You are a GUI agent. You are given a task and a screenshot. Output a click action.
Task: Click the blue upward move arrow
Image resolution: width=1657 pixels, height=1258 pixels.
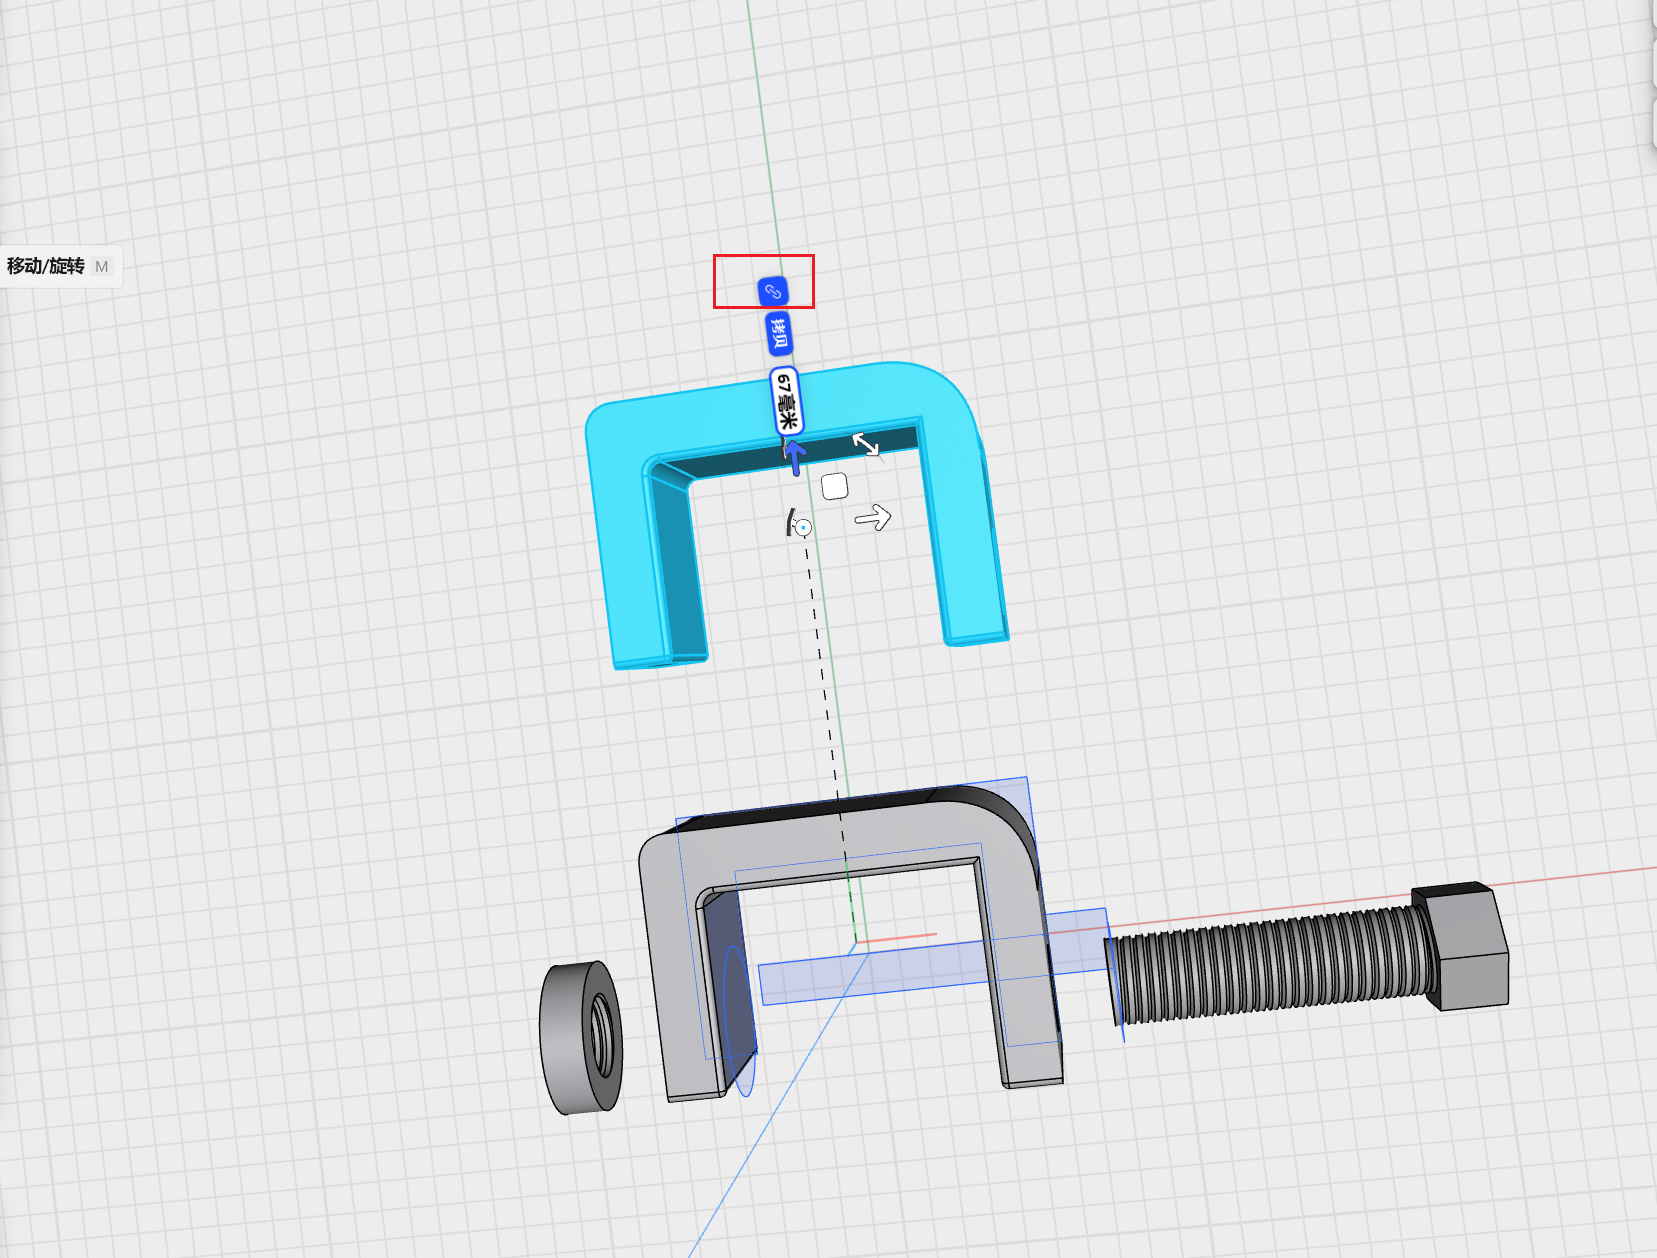pyautogui.click(x=795, y=458)
